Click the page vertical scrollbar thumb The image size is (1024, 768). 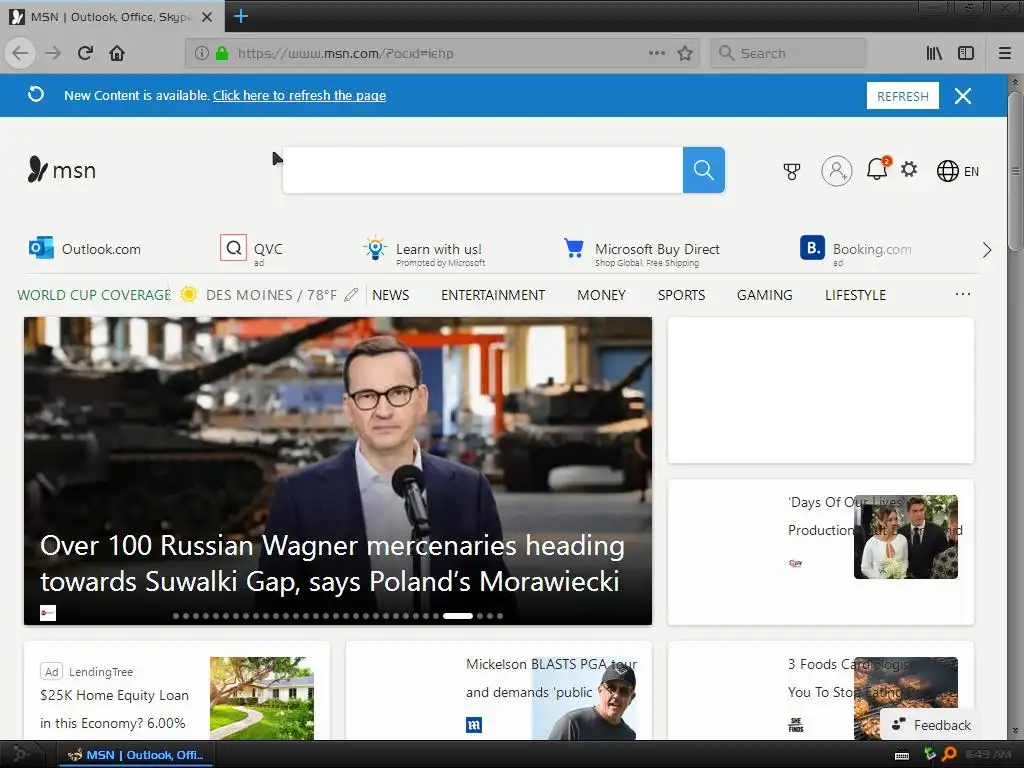[1014, 170]
